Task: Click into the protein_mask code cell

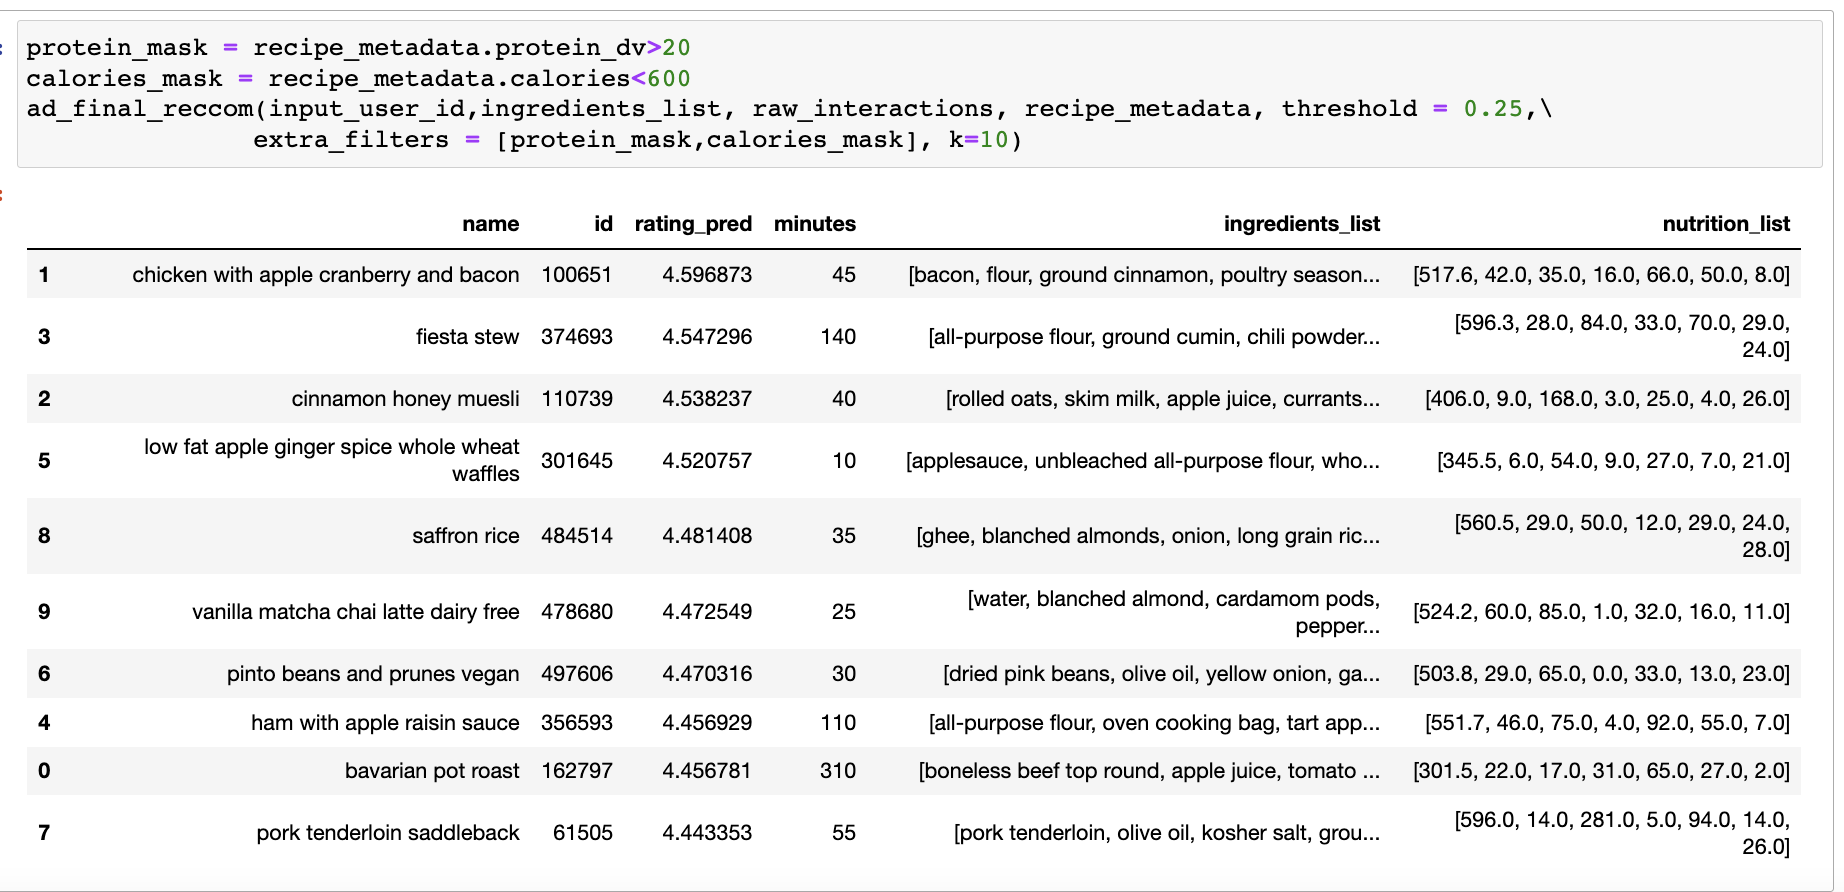Action: [919, 94]
